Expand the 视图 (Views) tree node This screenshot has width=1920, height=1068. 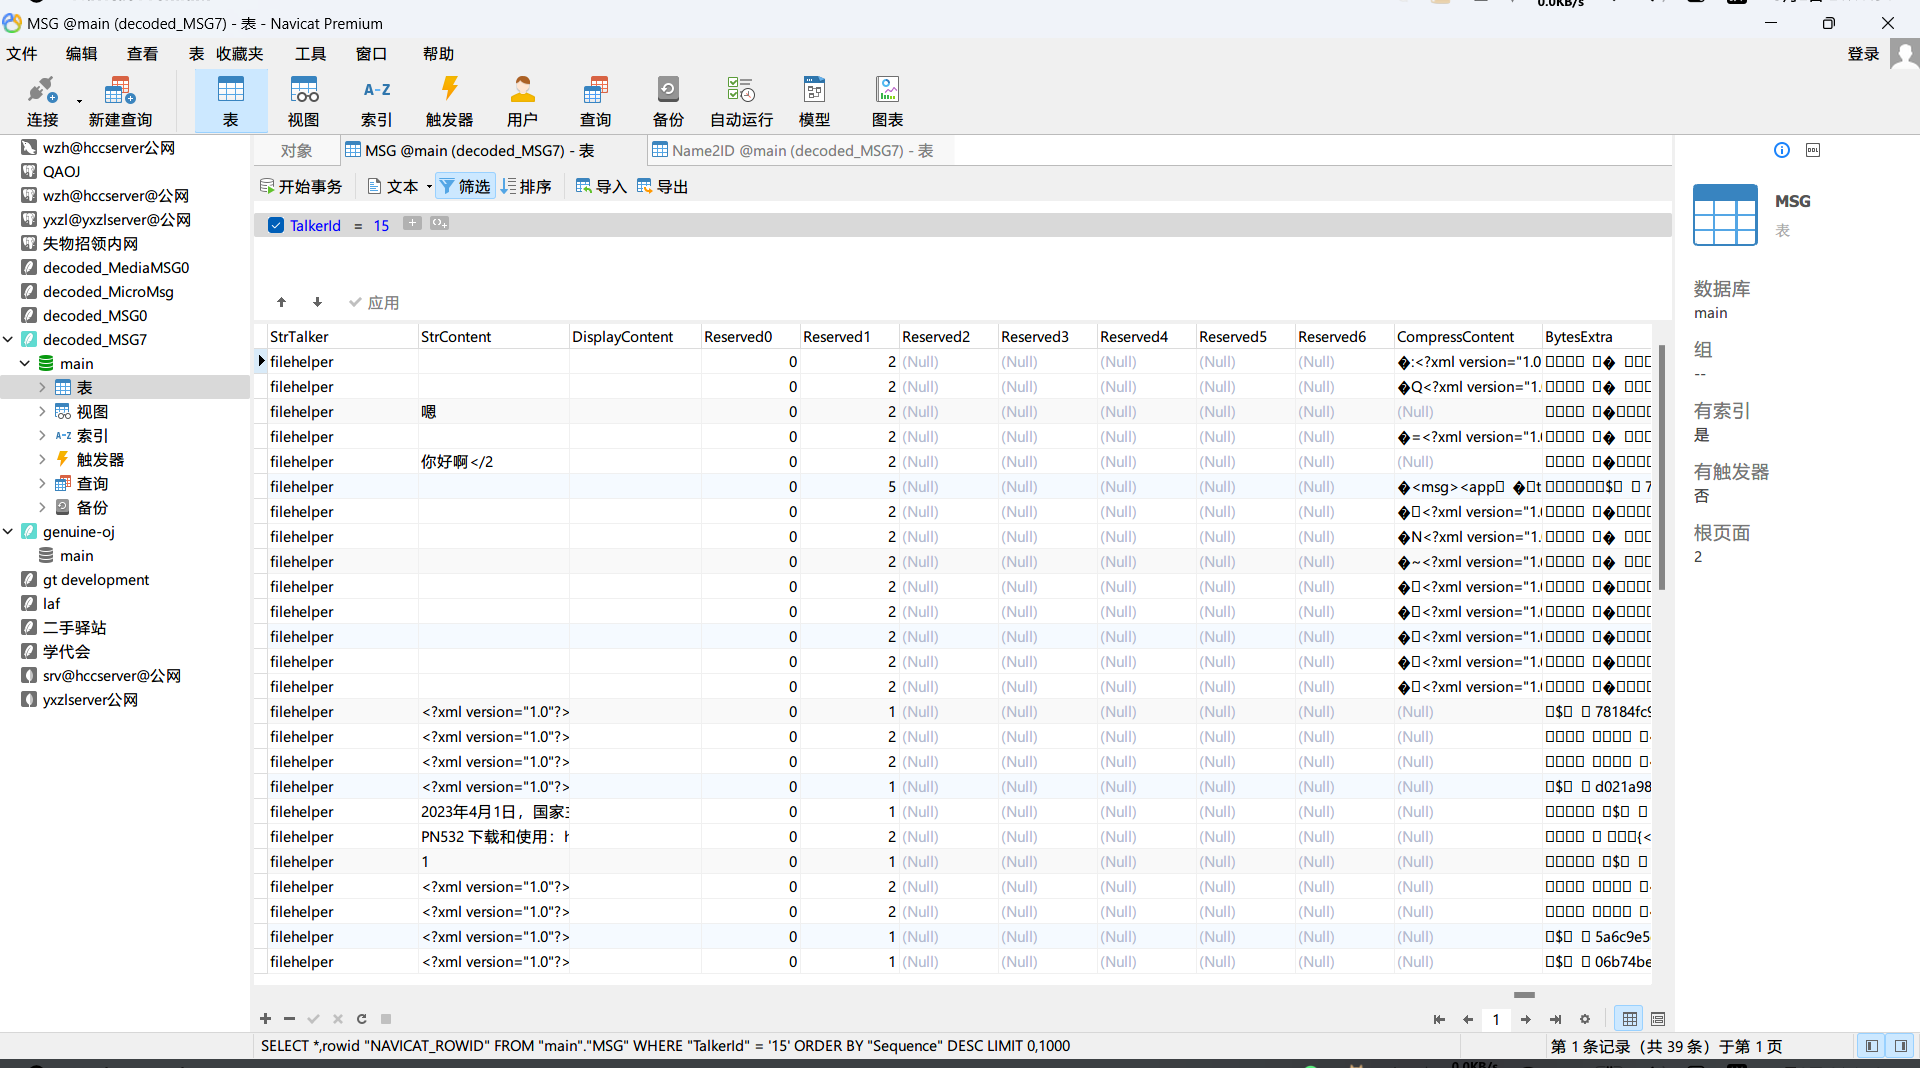[x=42, y=412]
